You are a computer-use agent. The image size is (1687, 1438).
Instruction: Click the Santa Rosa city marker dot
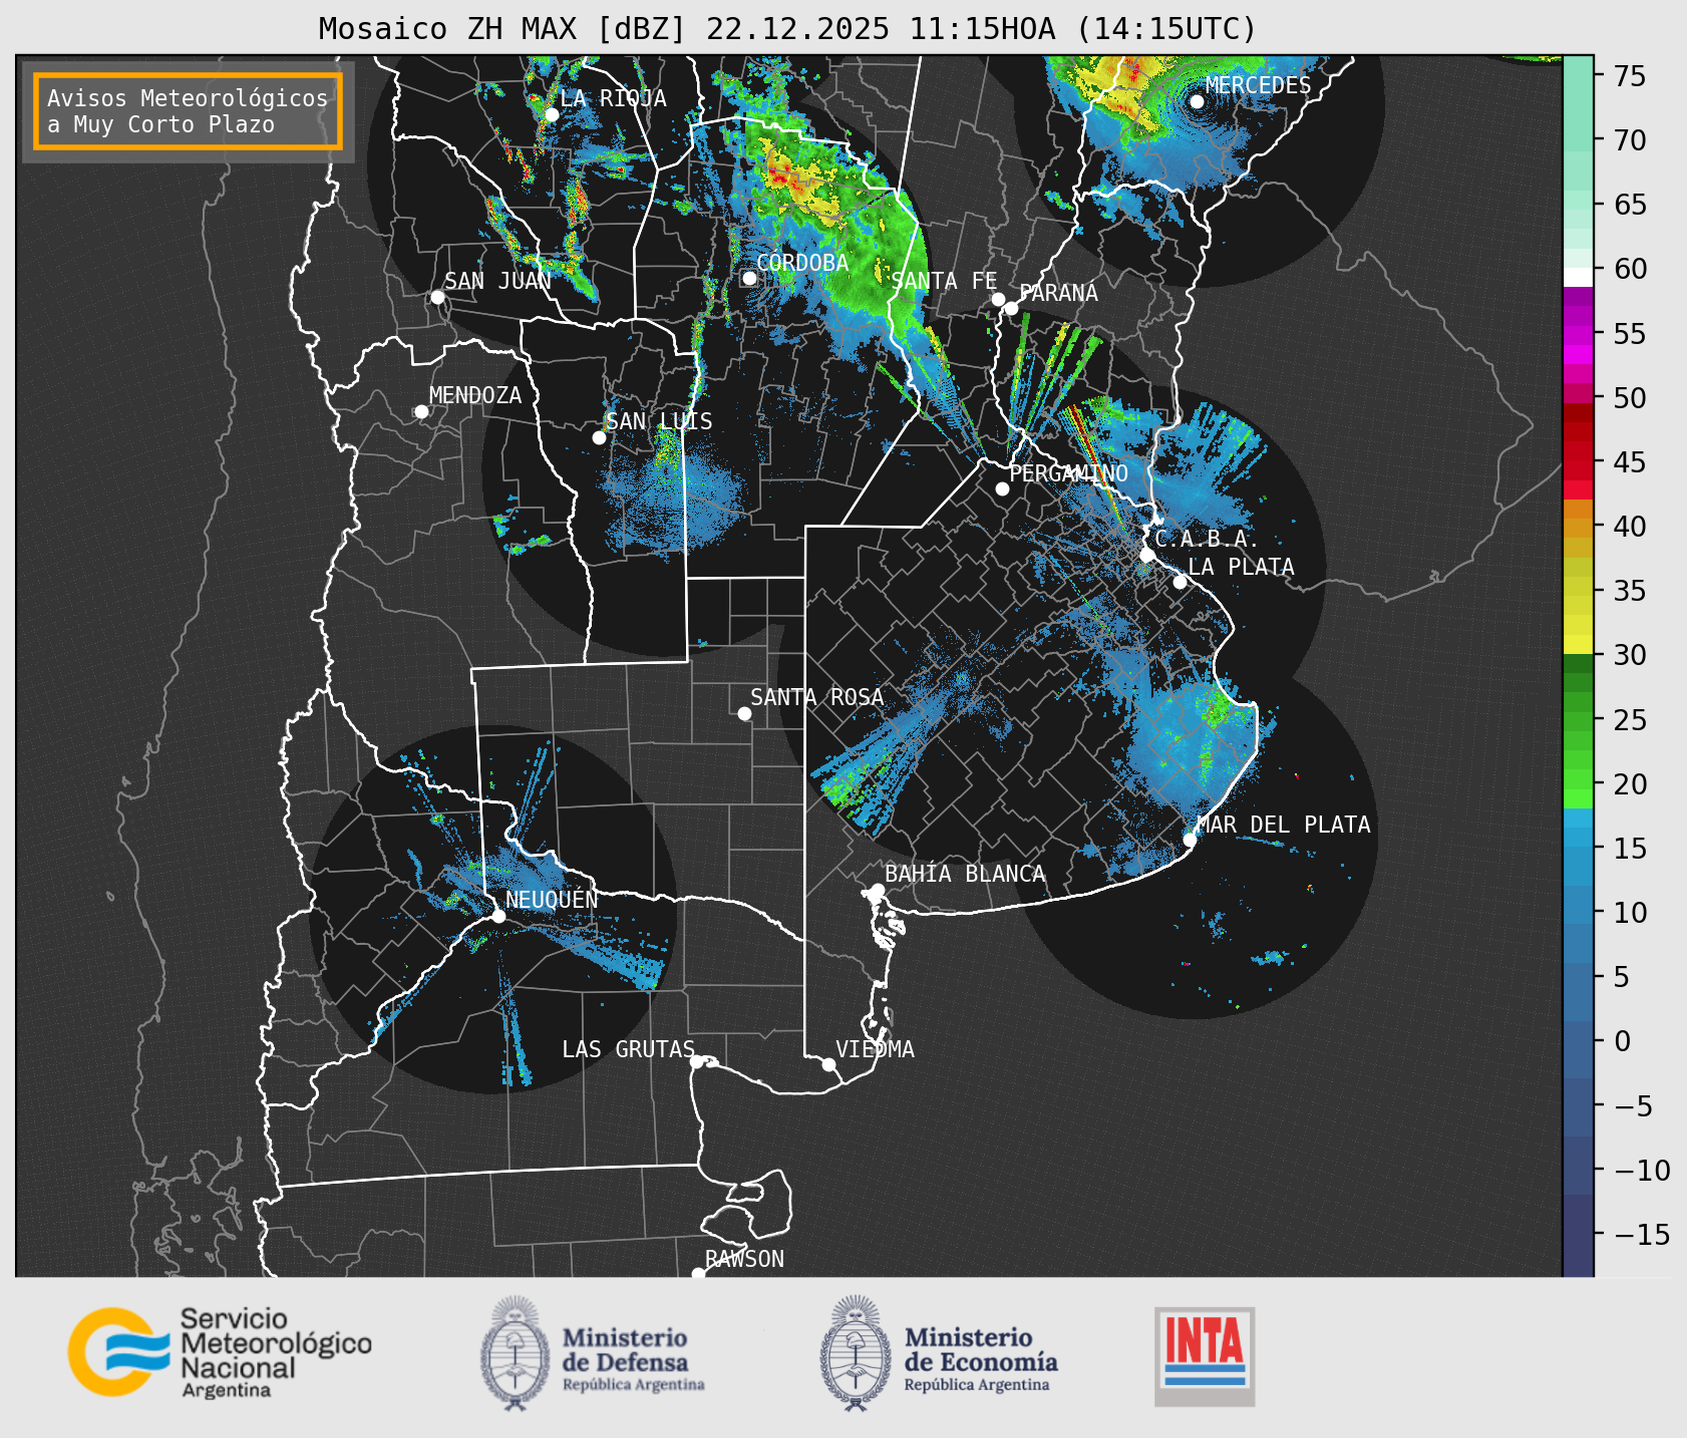pyautogui.click(x=744, y=713)
